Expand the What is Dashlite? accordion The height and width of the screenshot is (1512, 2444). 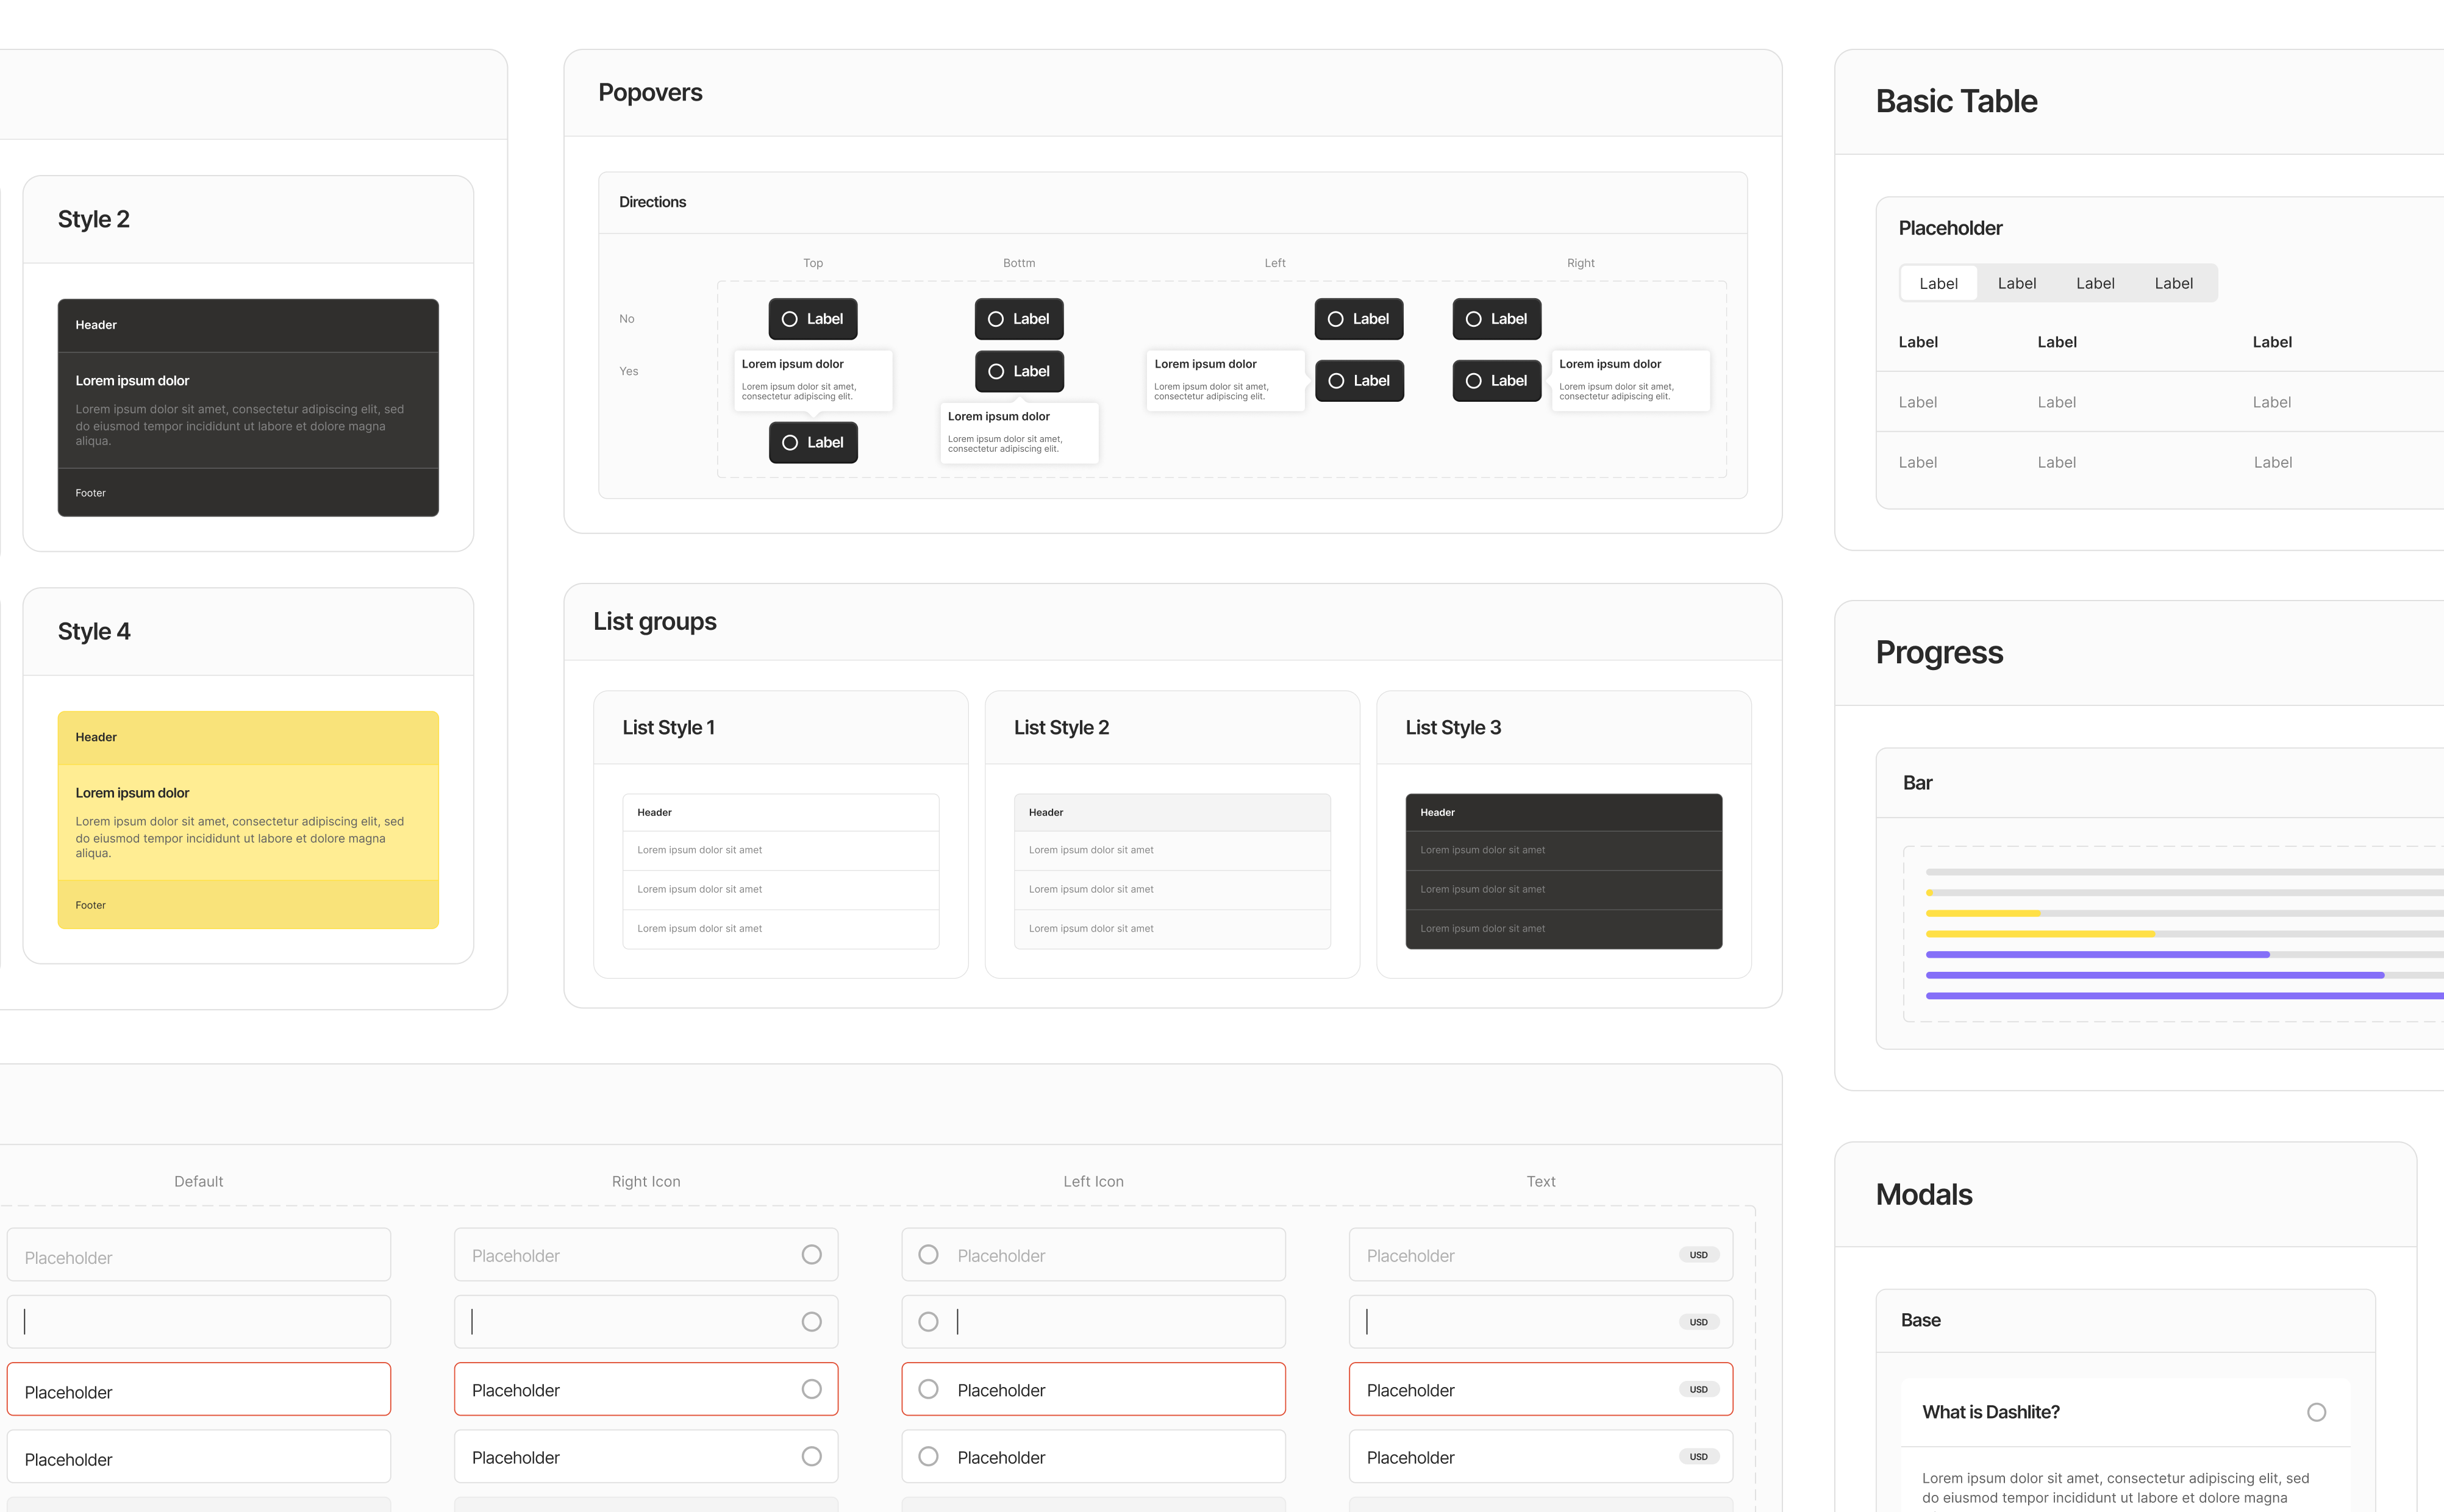pos(1990,1412)
